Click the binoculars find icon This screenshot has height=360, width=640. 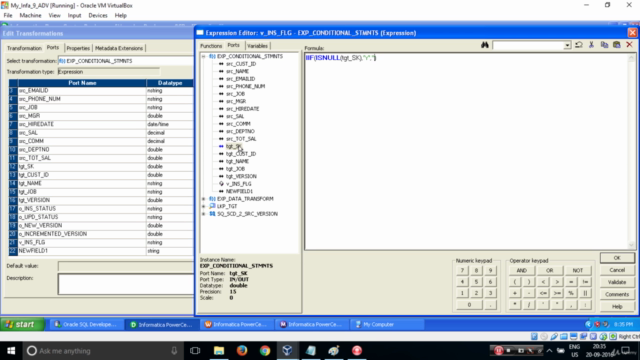click(x=484, y=45)
